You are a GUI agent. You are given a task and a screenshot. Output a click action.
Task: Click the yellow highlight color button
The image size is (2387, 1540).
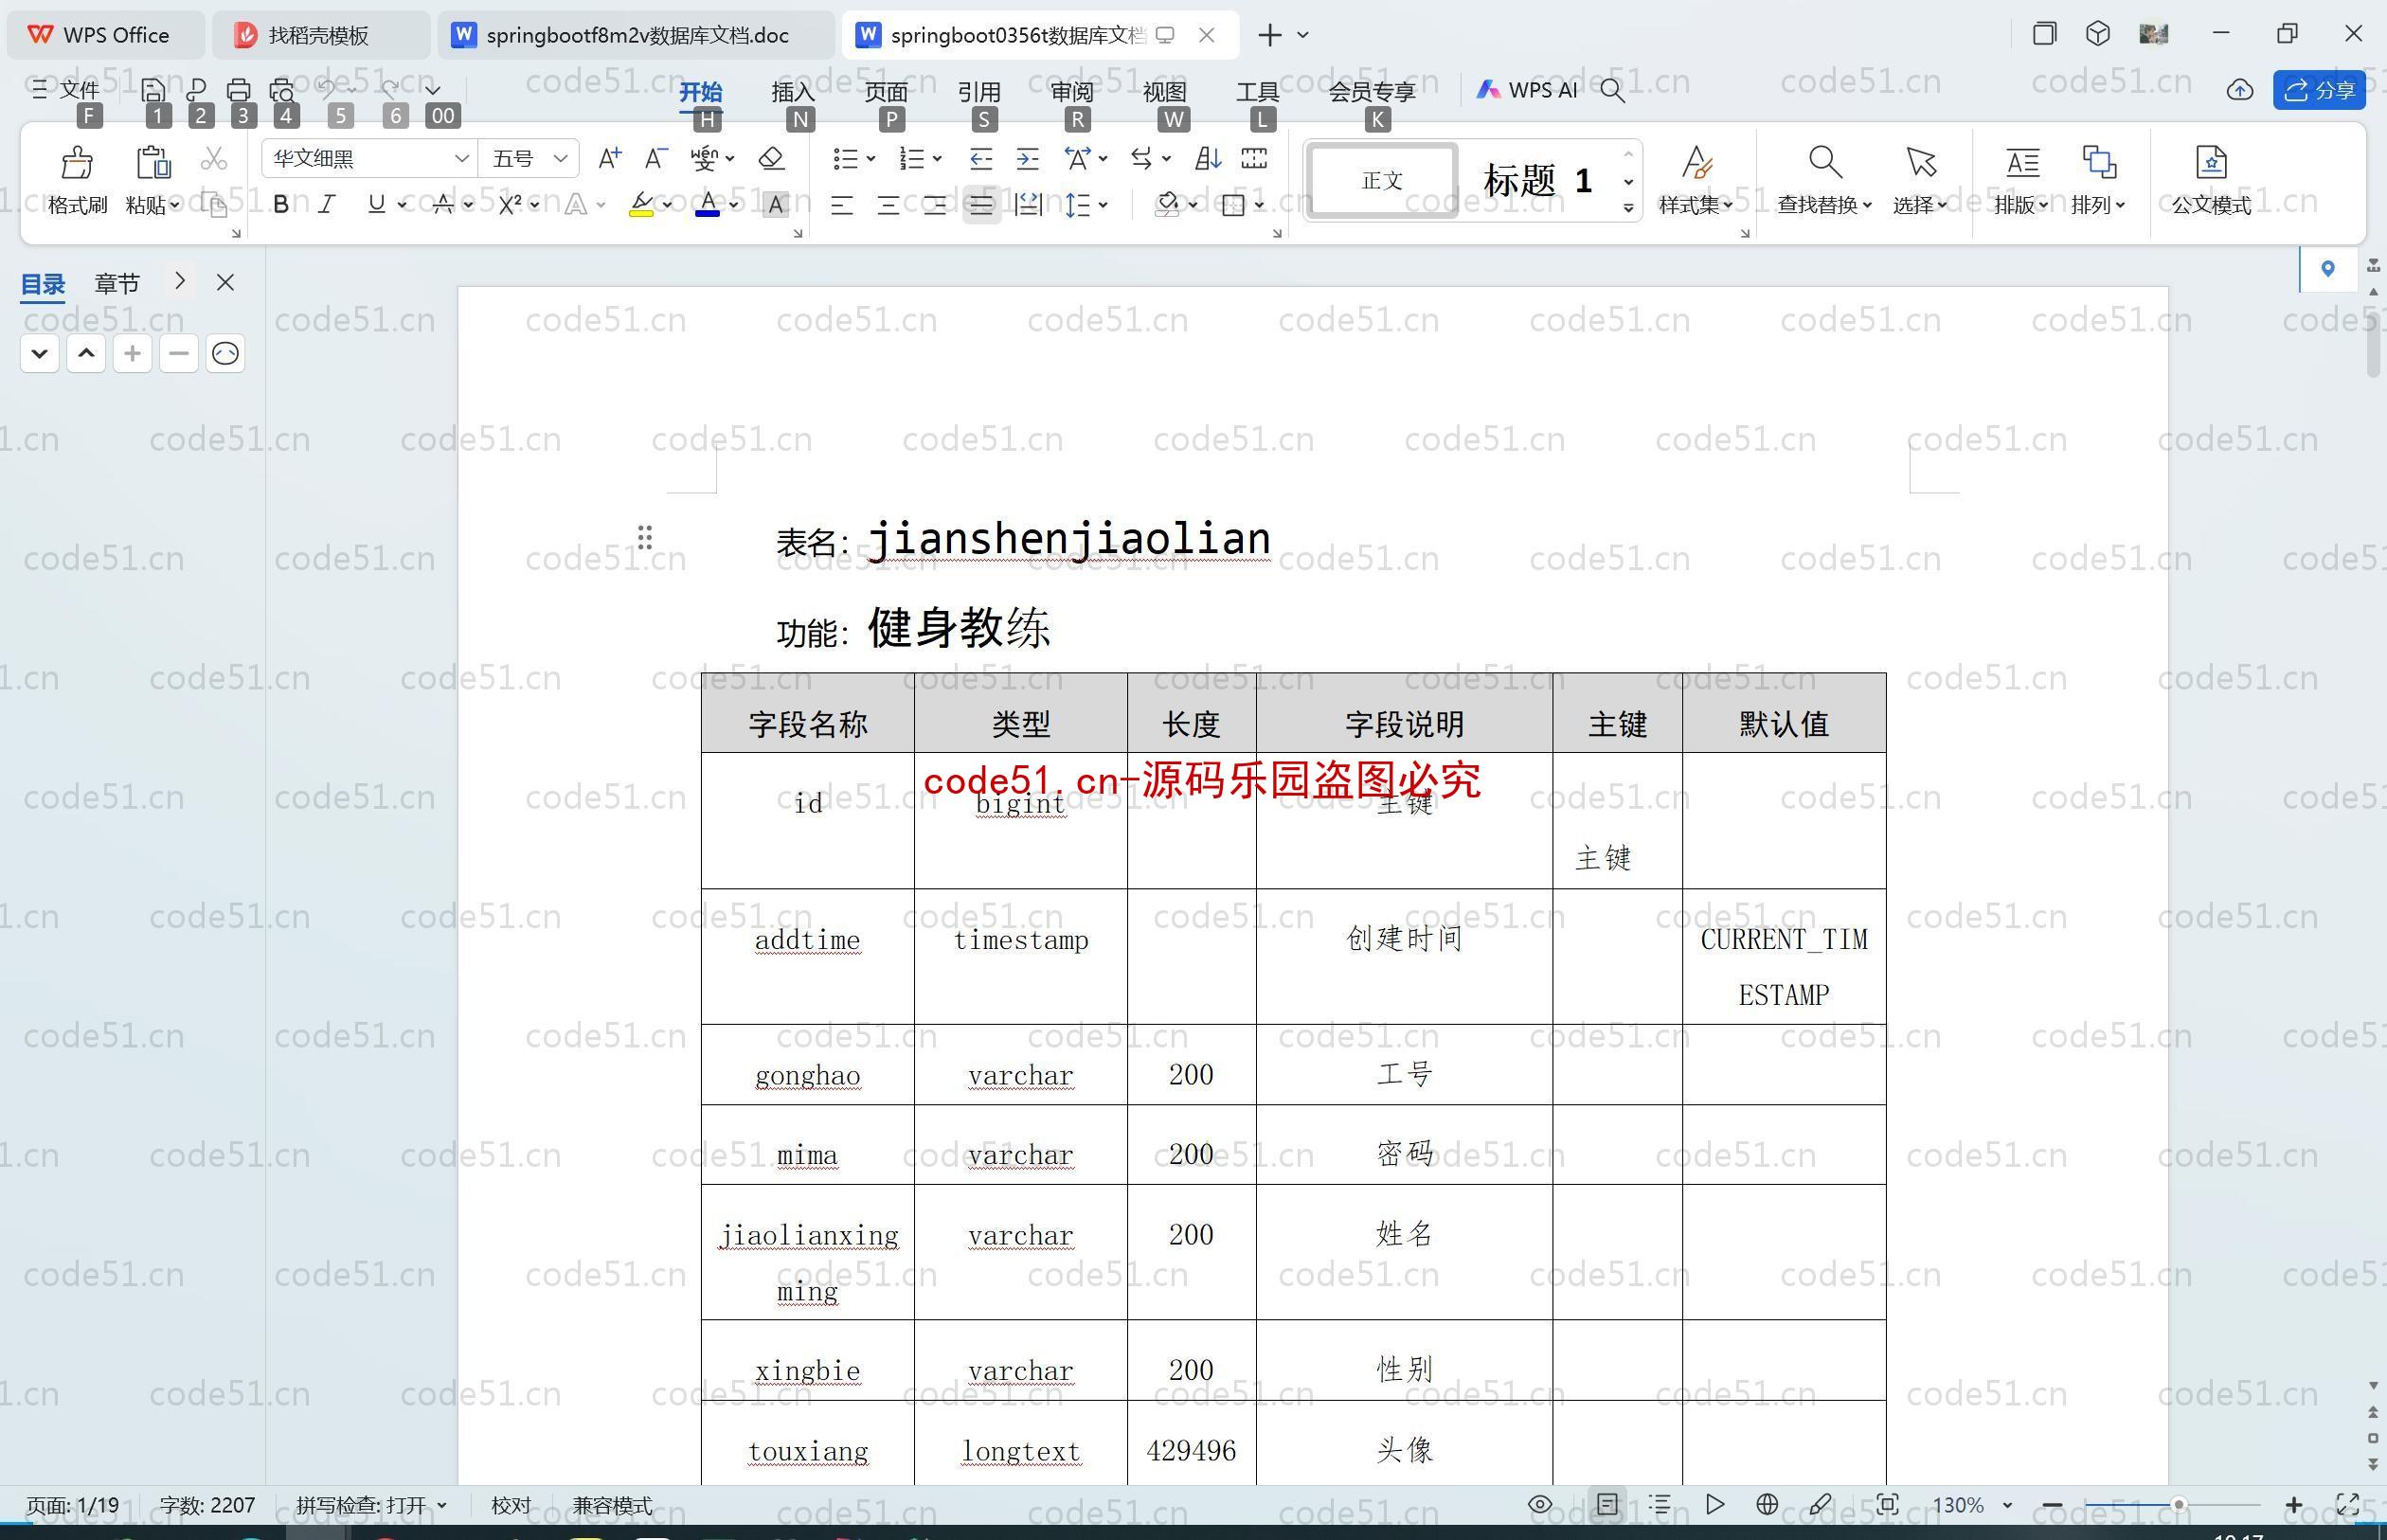[x=641, y=205]
